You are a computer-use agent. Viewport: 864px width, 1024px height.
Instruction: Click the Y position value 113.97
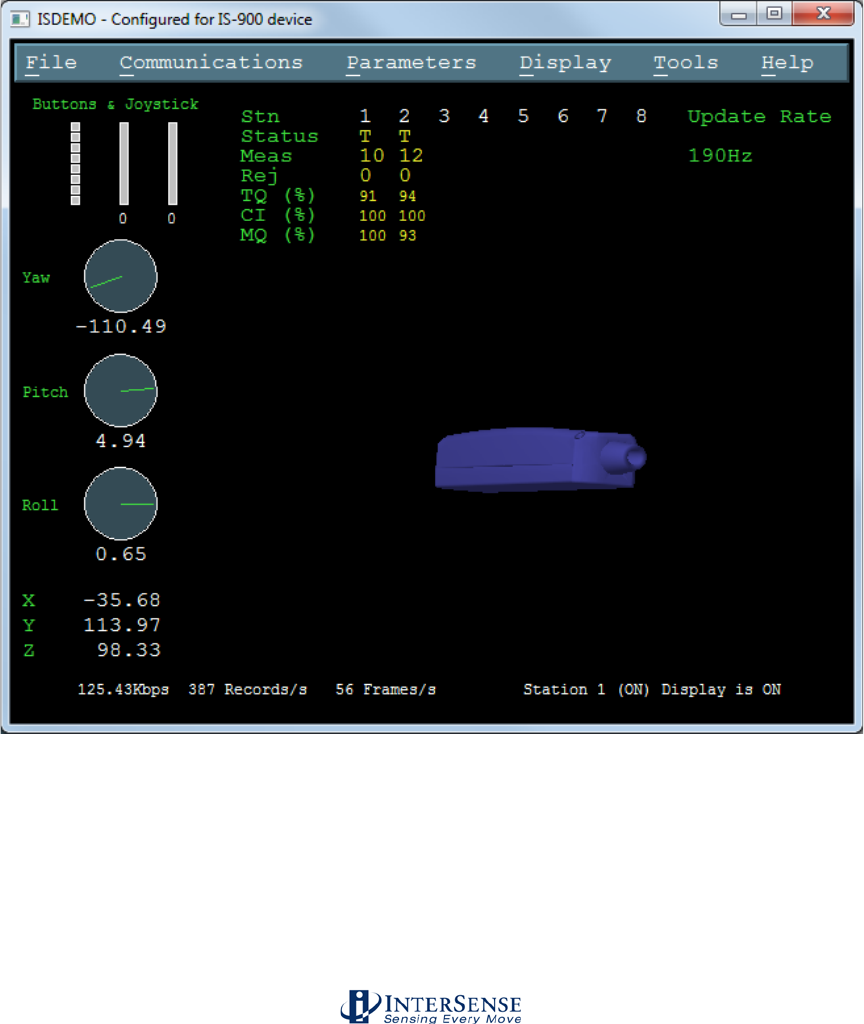tap(121, 625)
